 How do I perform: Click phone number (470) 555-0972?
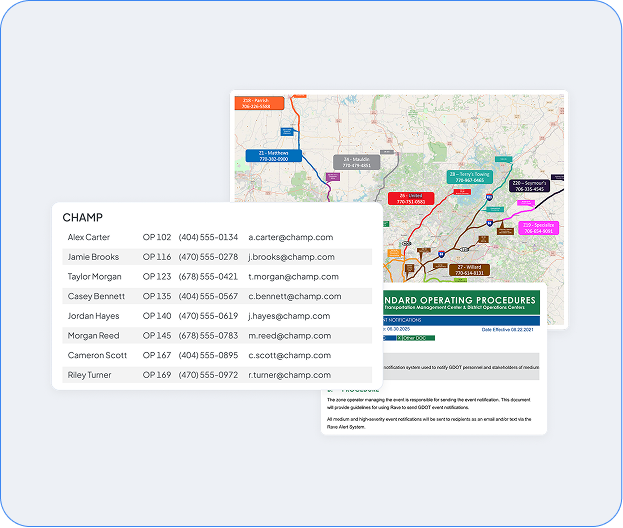pos(208,375)
